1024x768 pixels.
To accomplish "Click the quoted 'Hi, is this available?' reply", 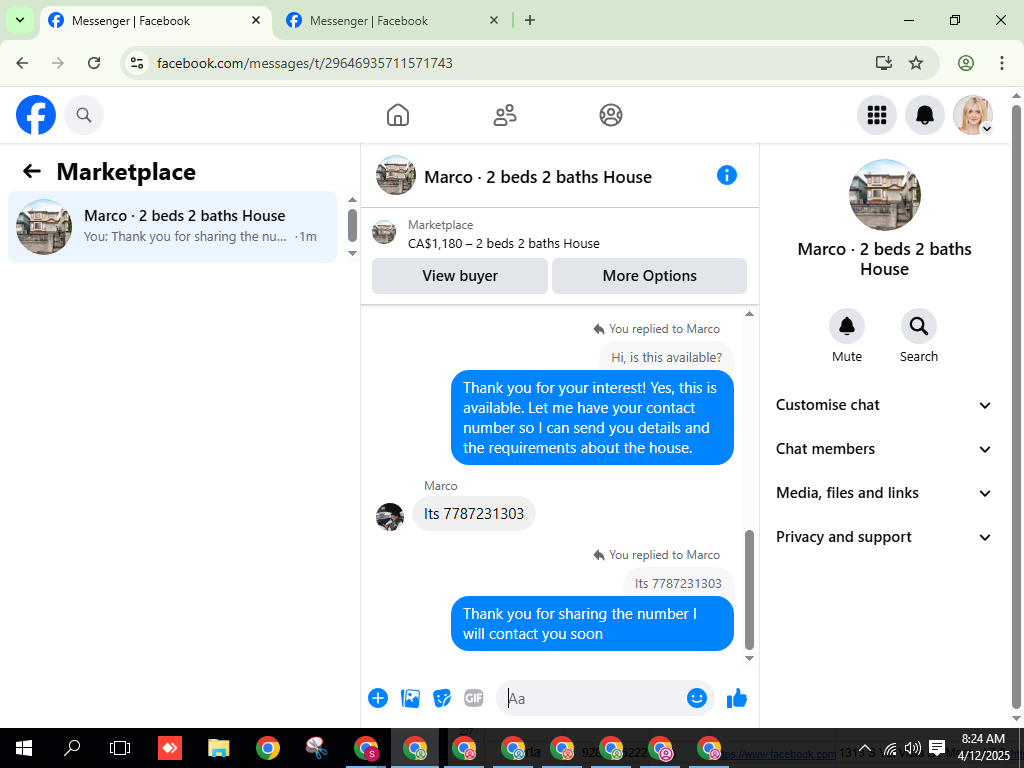I will pyautogui.click(x=666, y=357).
